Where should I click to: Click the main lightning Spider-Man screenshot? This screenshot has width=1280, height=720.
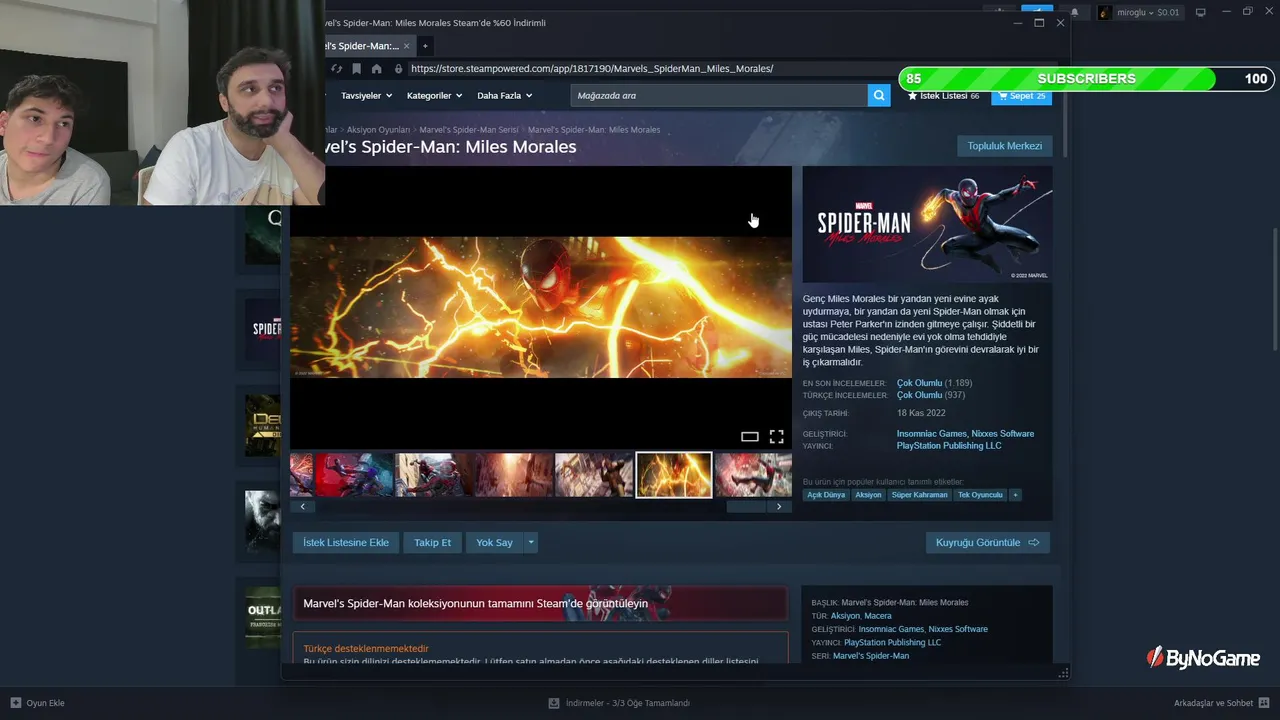pos(541,307)
